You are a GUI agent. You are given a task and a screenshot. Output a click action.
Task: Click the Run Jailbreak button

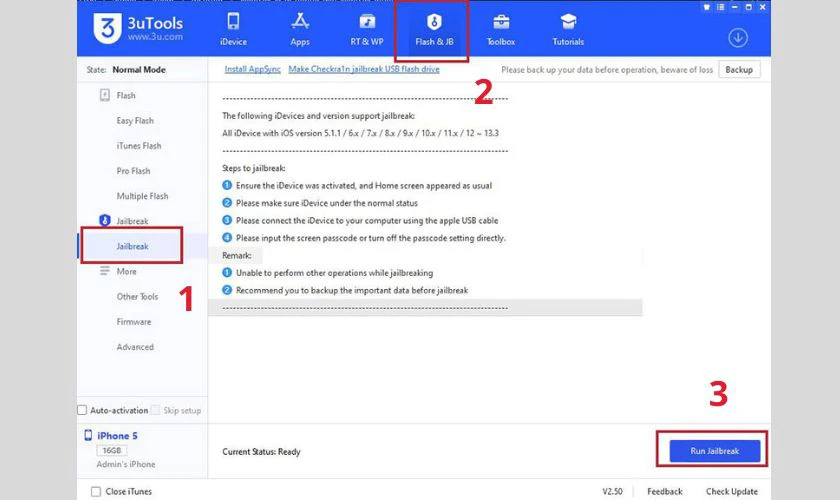(715, 451)
